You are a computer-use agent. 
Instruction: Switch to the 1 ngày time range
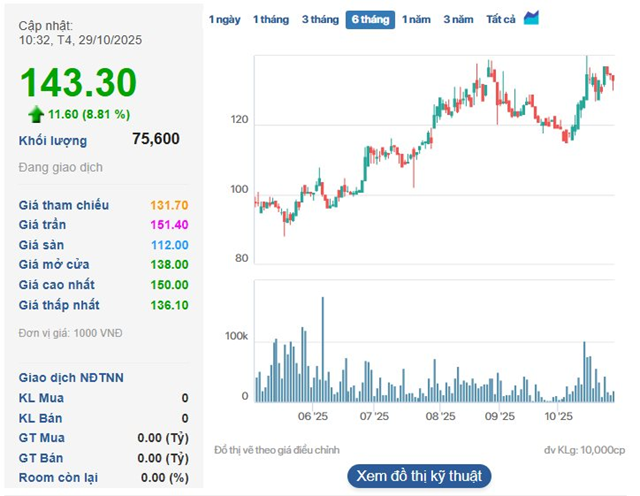pos(224,19)
